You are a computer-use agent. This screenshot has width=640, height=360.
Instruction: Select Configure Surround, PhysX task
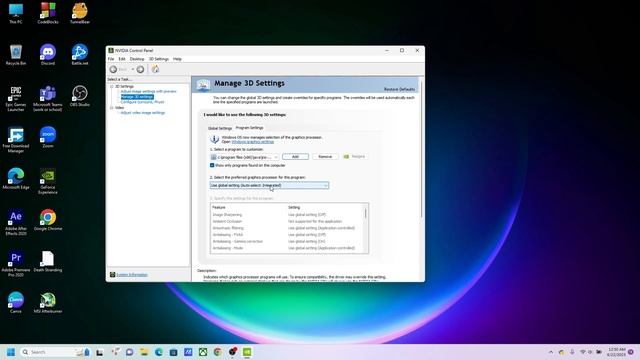tap(142, 102)
